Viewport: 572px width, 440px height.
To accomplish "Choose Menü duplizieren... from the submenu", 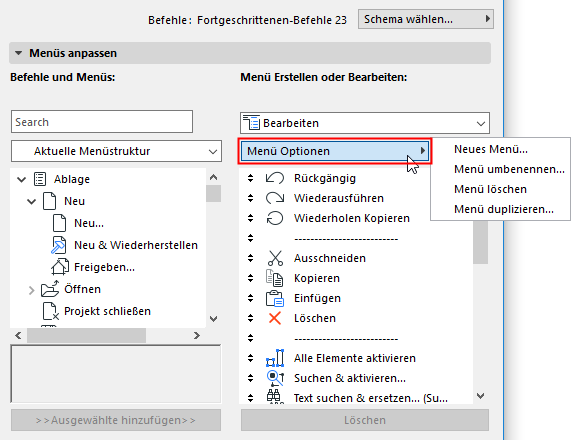I will (x=504, y=209).
